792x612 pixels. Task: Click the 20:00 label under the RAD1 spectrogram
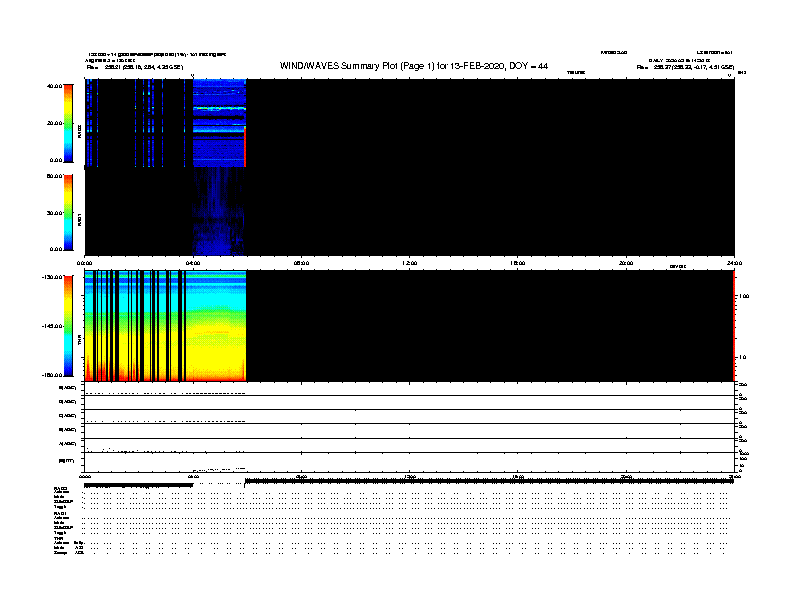626,263
